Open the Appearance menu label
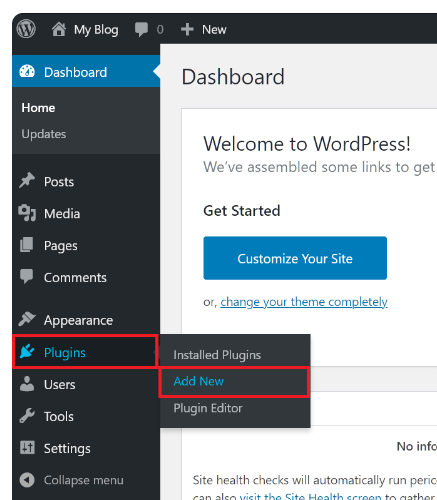 pos(78,321)
